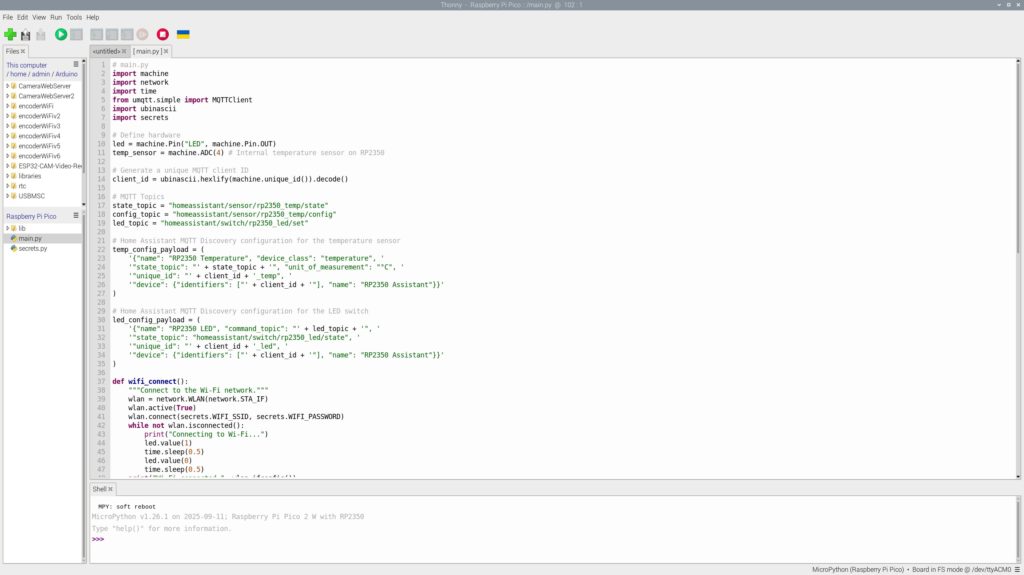Expand the libraries folder arrow
This screenshot has width=1024, height=575.
[7, 176]
